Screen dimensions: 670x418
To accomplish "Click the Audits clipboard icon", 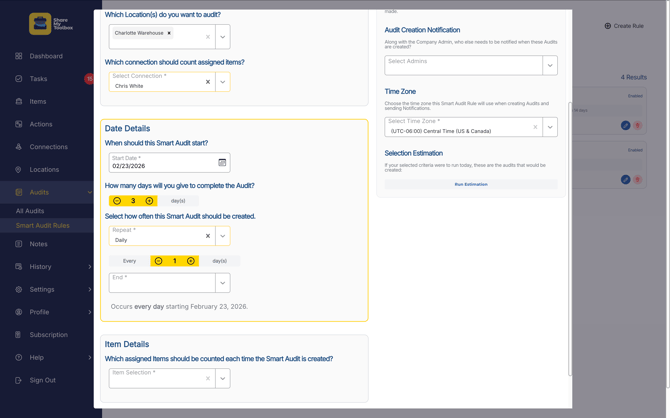I will pyautogui.click(x=18, y=192).
